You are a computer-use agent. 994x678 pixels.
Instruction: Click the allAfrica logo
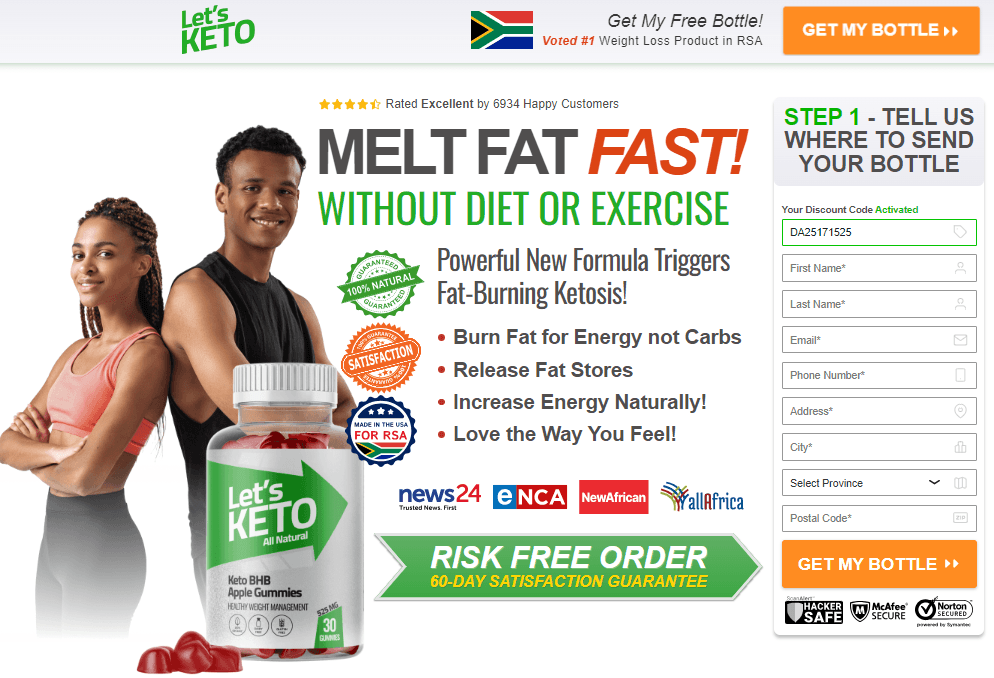click(702, 497)
